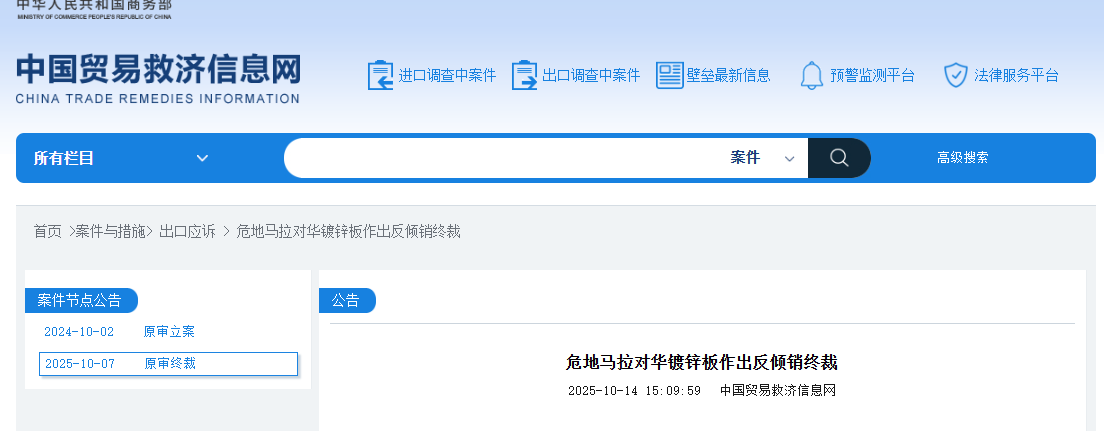Click the chevron next to 所有栏目

pos(202,158)
